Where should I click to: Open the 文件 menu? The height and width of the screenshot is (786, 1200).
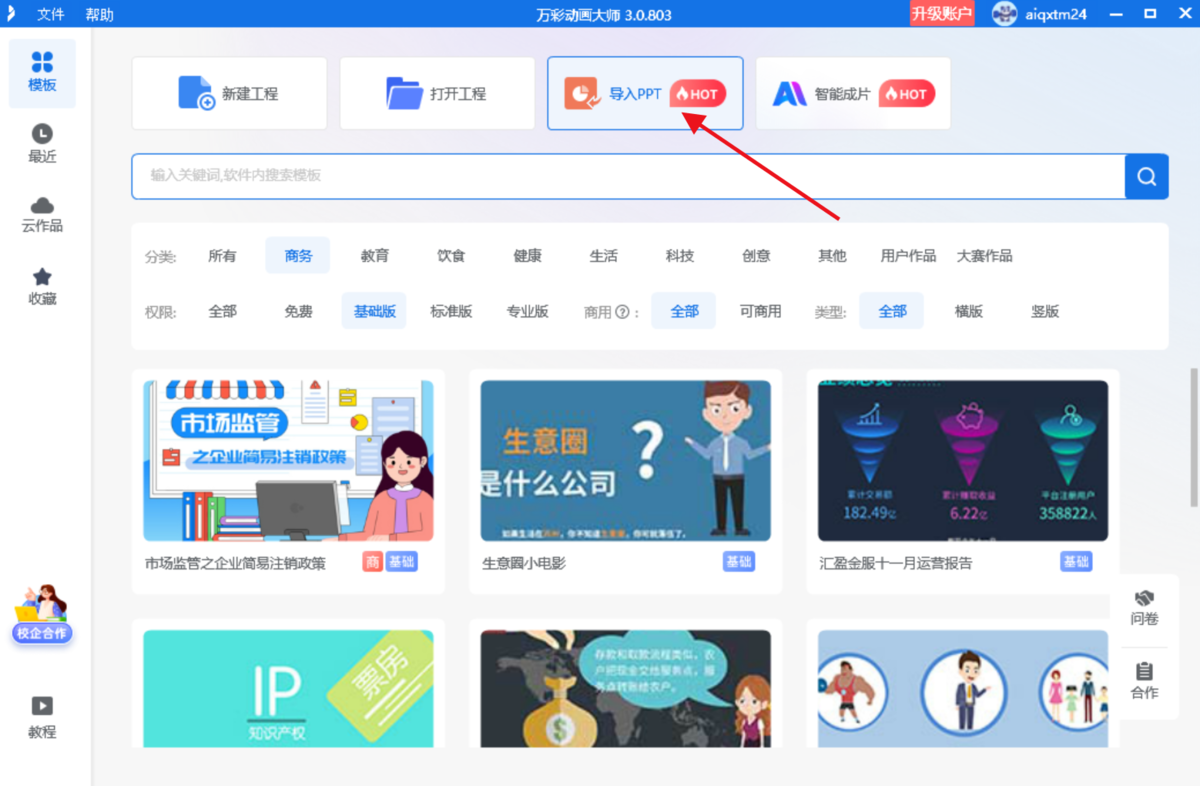tap(50, 14)
